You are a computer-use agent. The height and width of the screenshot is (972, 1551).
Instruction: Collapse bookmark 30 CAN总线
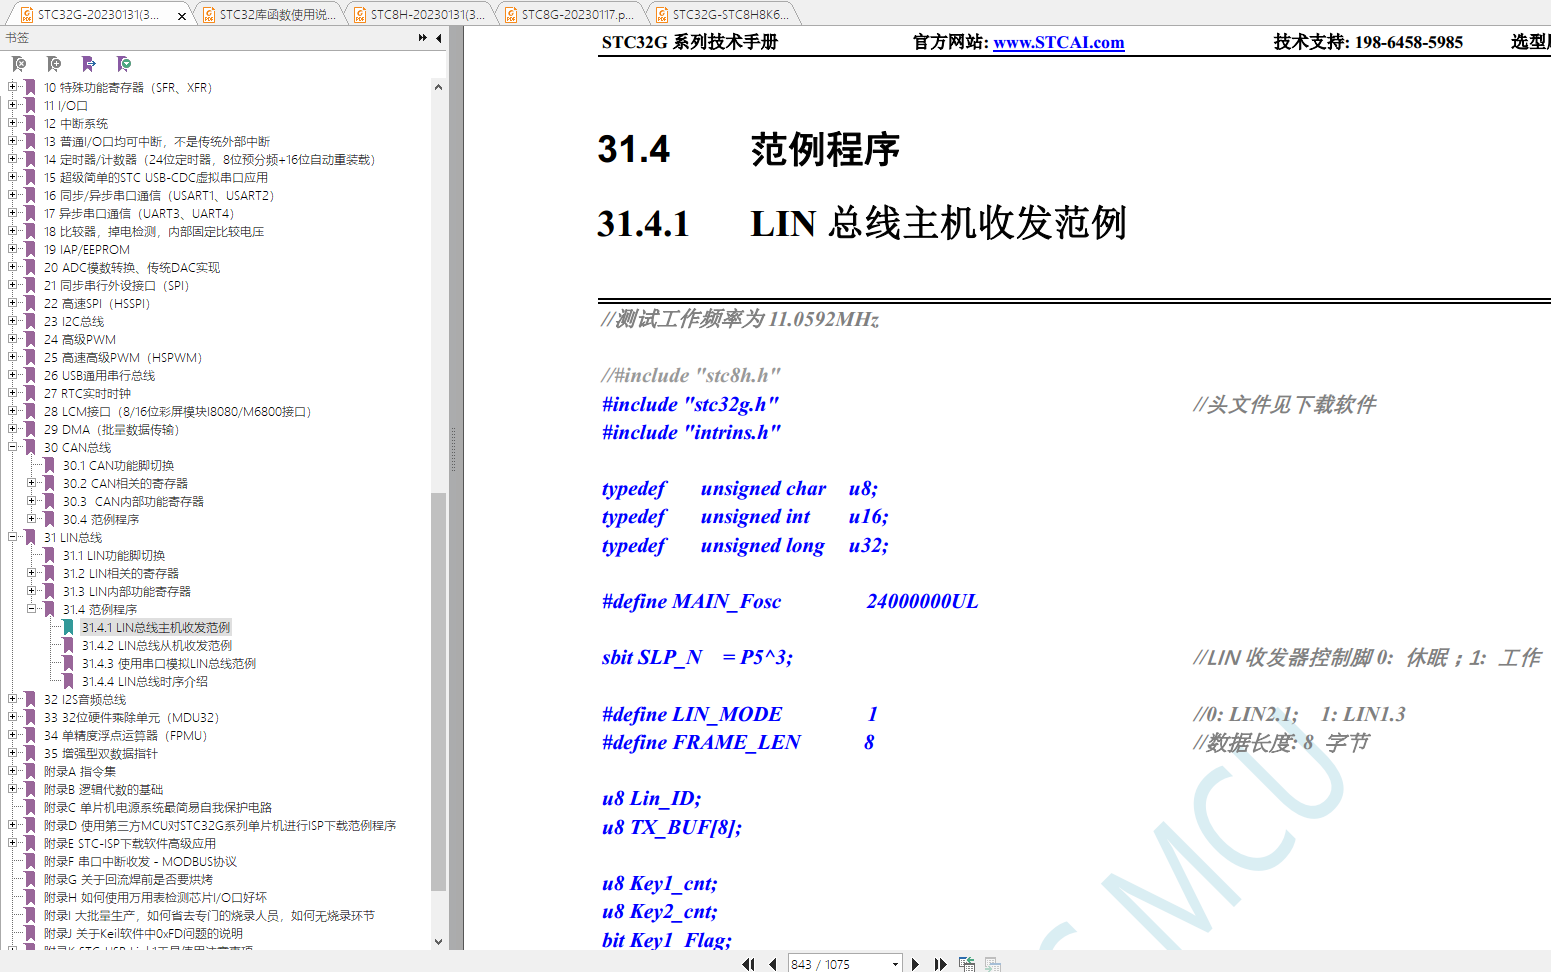13,447
